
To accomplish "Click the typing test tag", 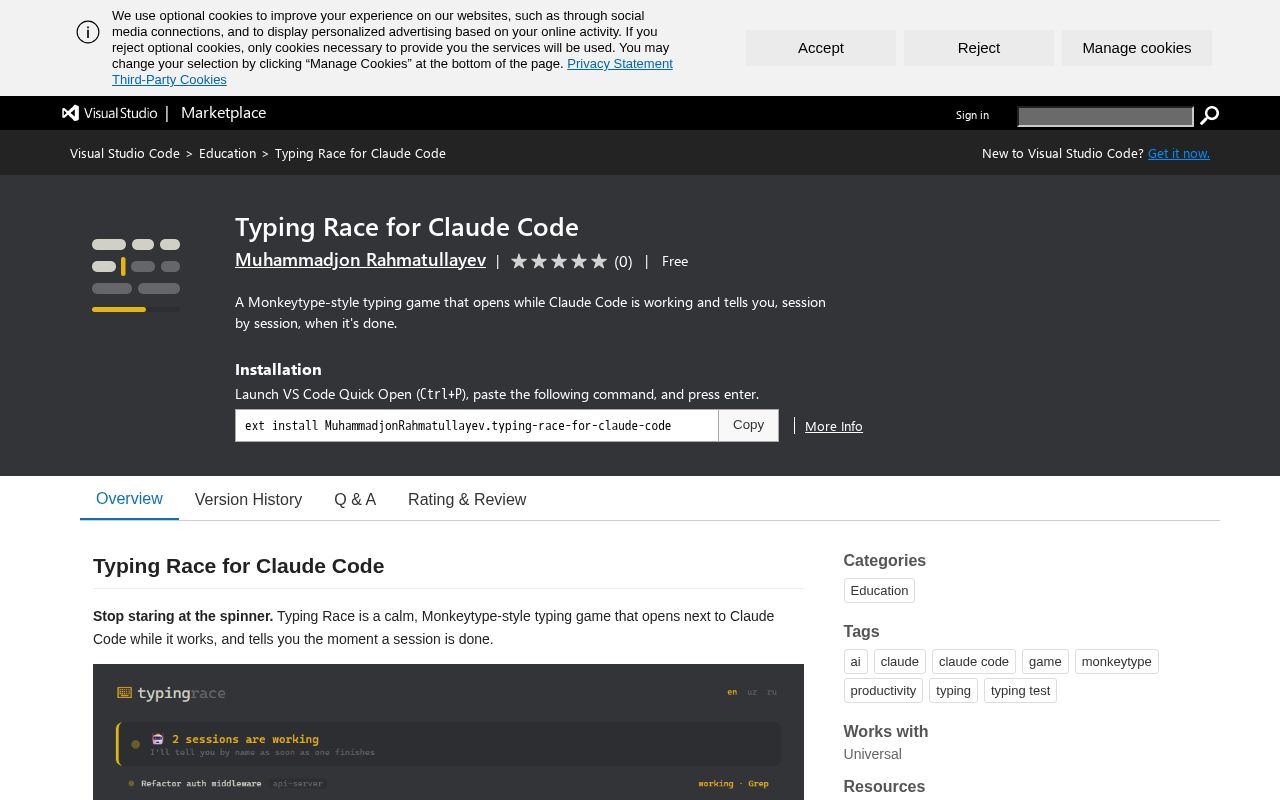I will pyautogui.click(x=1020, y=691).
